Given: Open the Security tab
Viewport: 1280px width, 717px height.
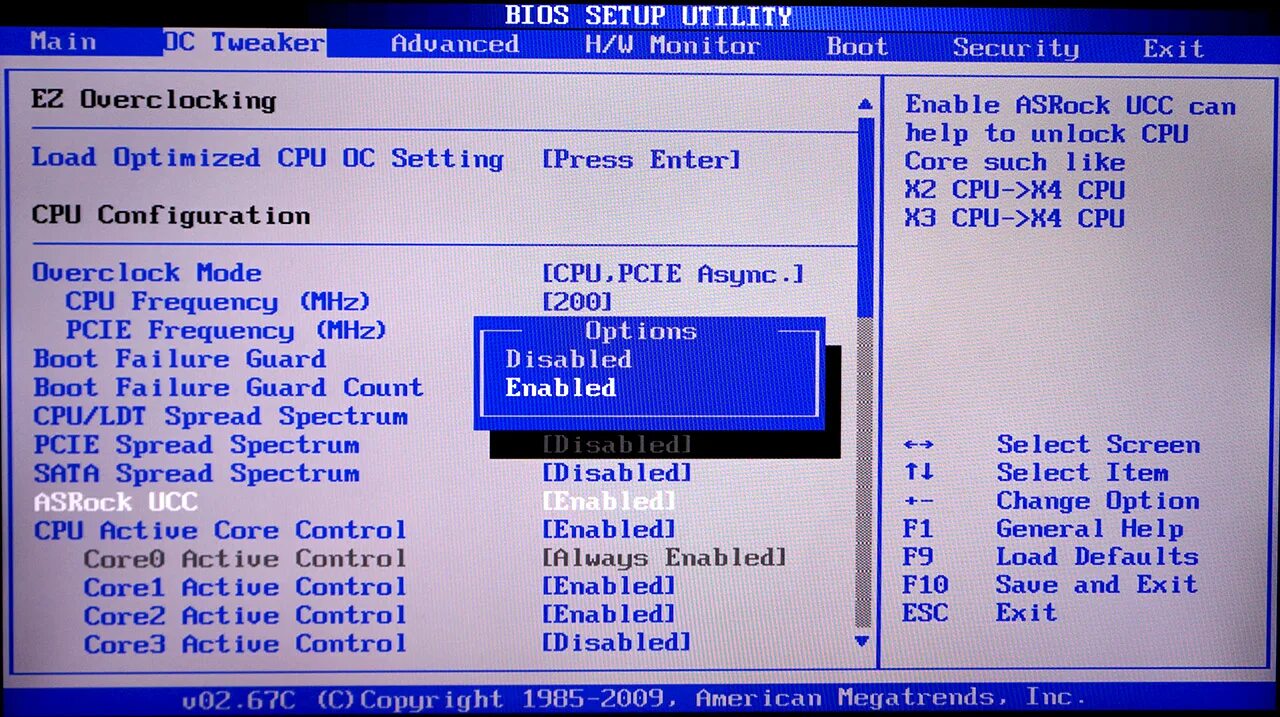Looking at the screenshot, I should 1015,48.
